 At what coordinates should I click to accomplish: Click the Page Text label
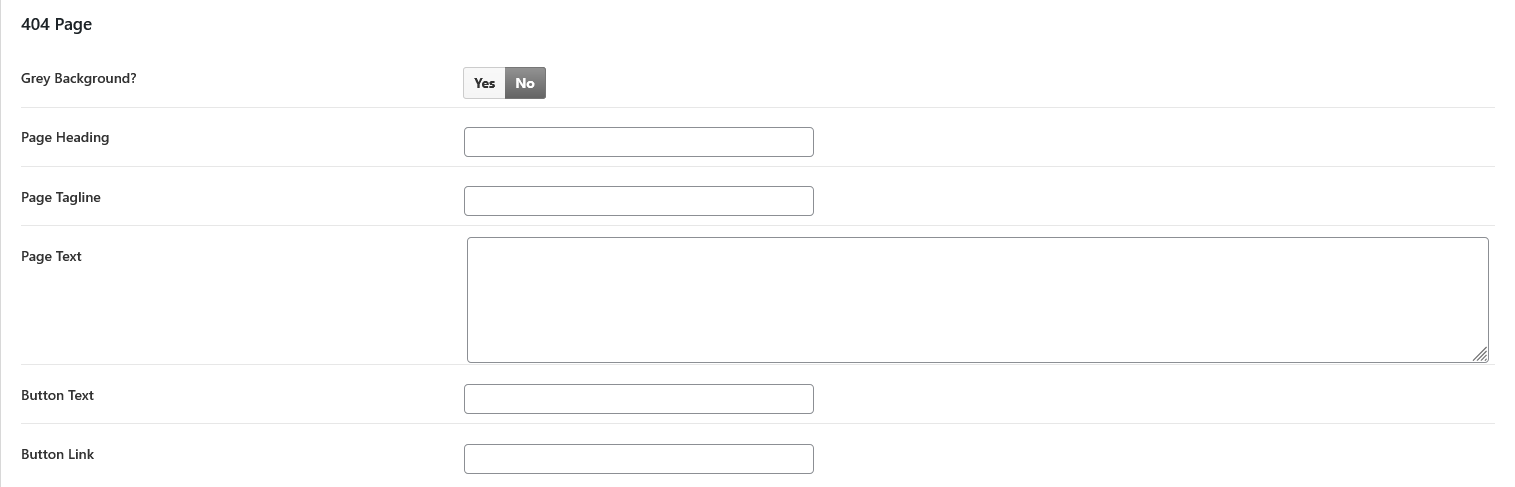tap(51, 256)
